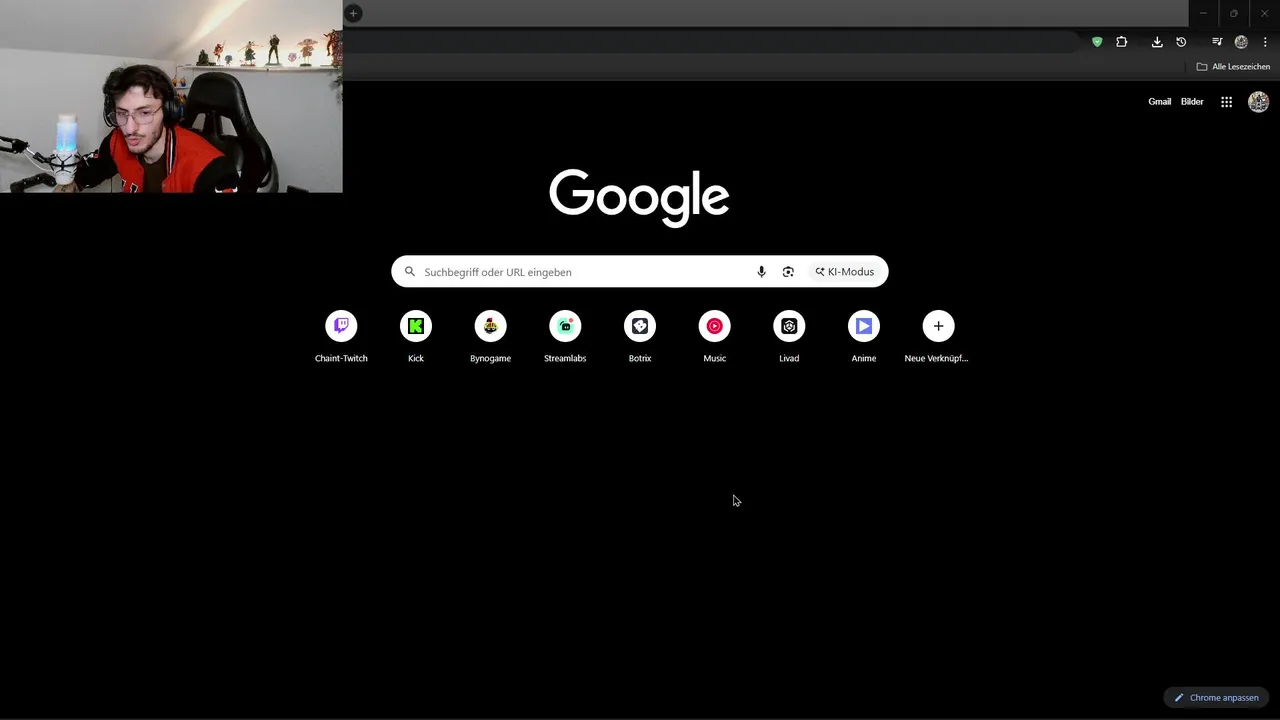Add a new shortcut with the plus icon
This screenshot has width=1280, height=720.
938,326
